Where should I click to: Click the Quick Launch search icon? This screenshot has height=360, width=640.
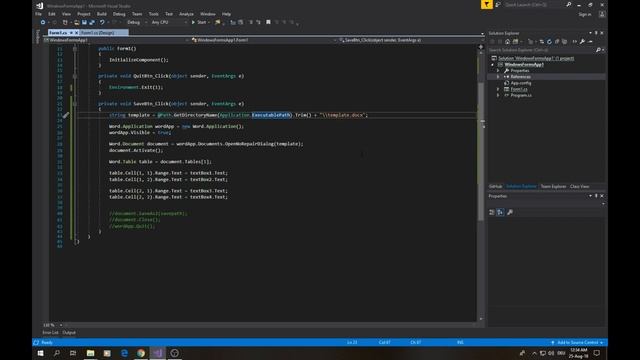point(569,4)
